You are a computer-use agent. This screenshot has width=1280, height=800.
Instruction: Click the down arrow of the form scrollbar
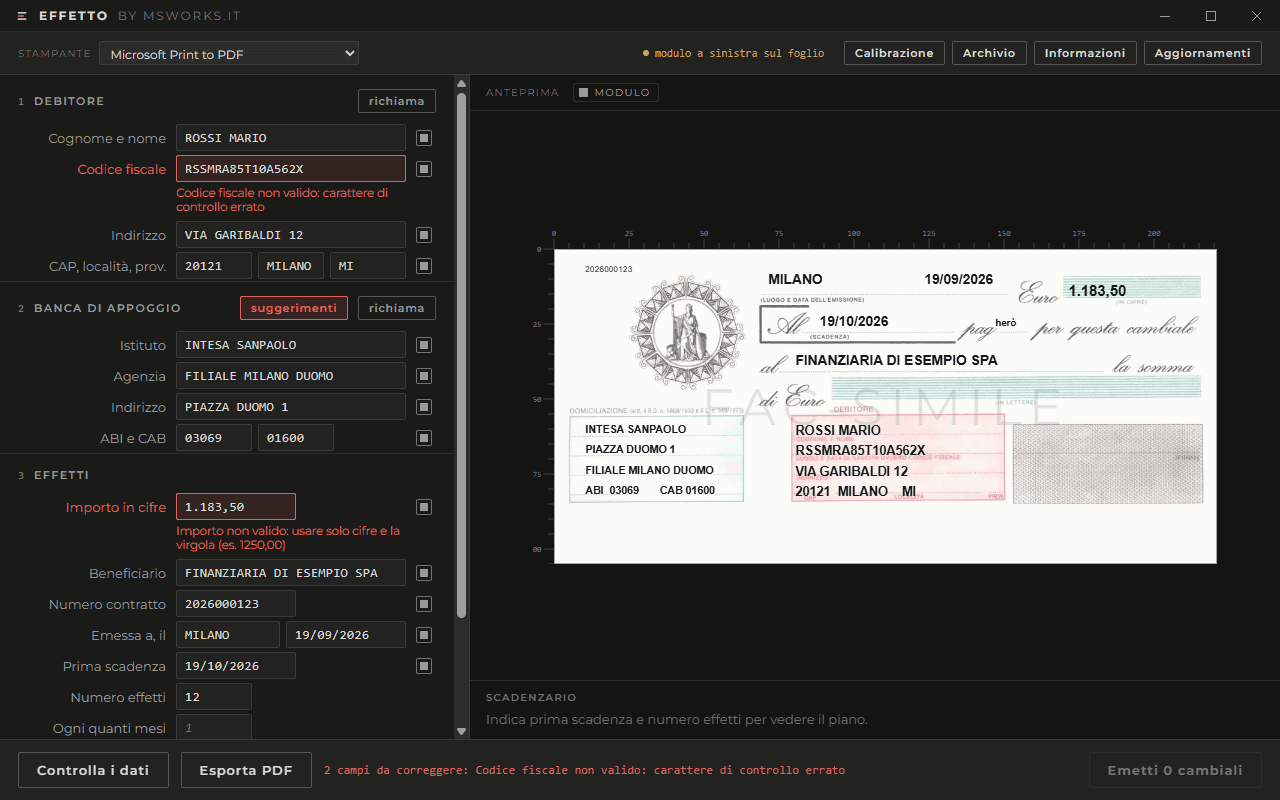(461, 731)
